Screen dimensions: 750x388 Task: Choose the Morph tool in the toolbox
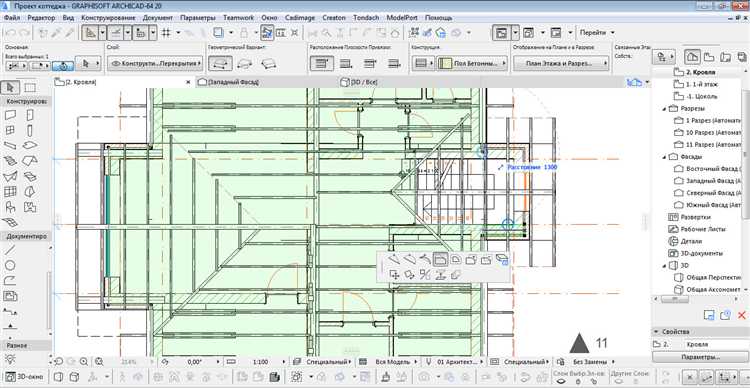[x=30, y=192]
